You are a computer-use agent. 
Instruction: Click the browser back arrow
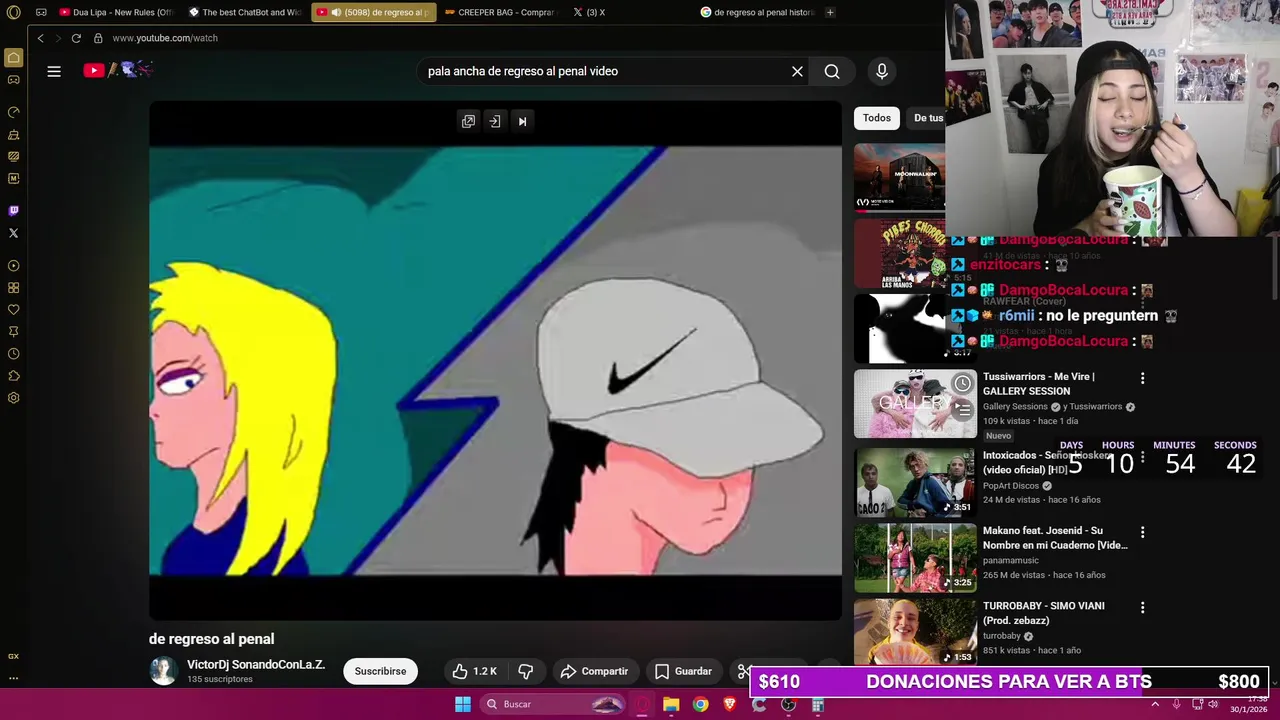pyautogui.click(x=40, y=38)
